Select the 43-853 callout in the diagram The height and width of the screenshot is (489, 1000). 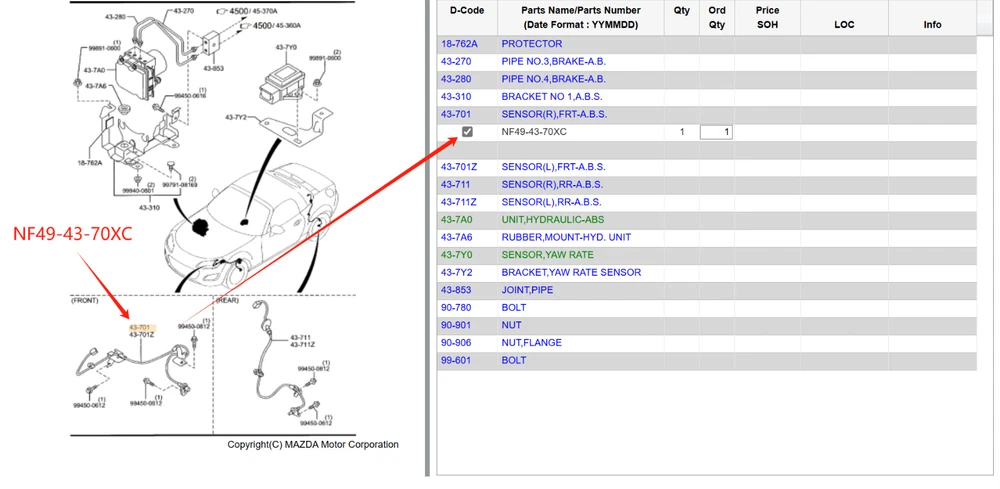coord(216,68)
